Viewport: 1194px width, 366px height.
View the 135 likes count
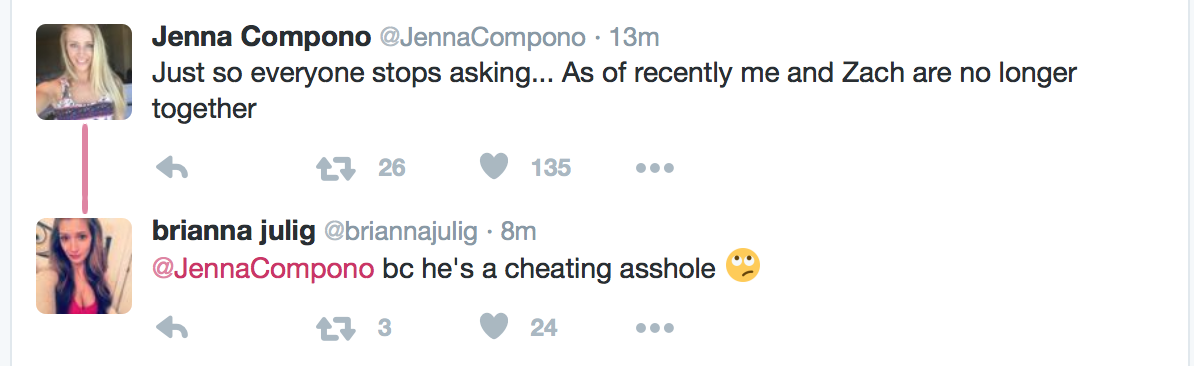pos(551,168)
